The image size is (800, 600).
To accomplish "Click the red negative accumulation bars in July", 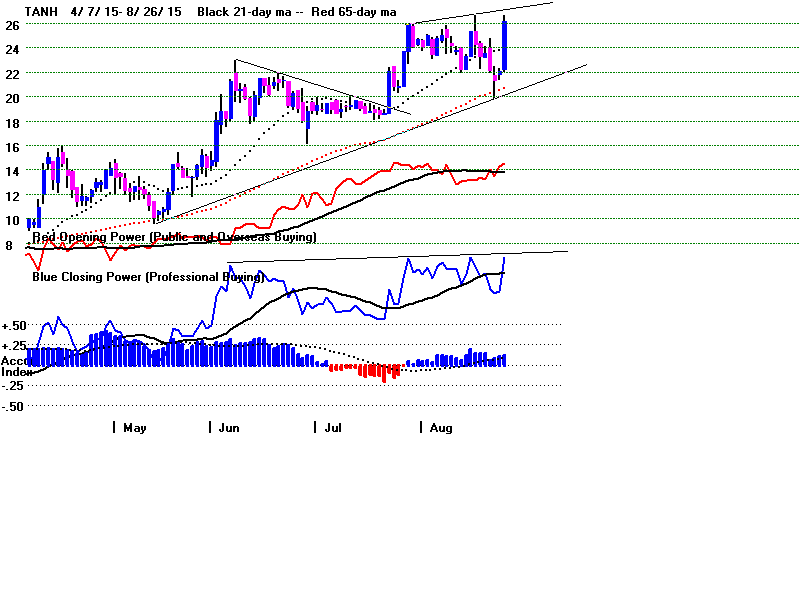I will click(x=368, y=370).
